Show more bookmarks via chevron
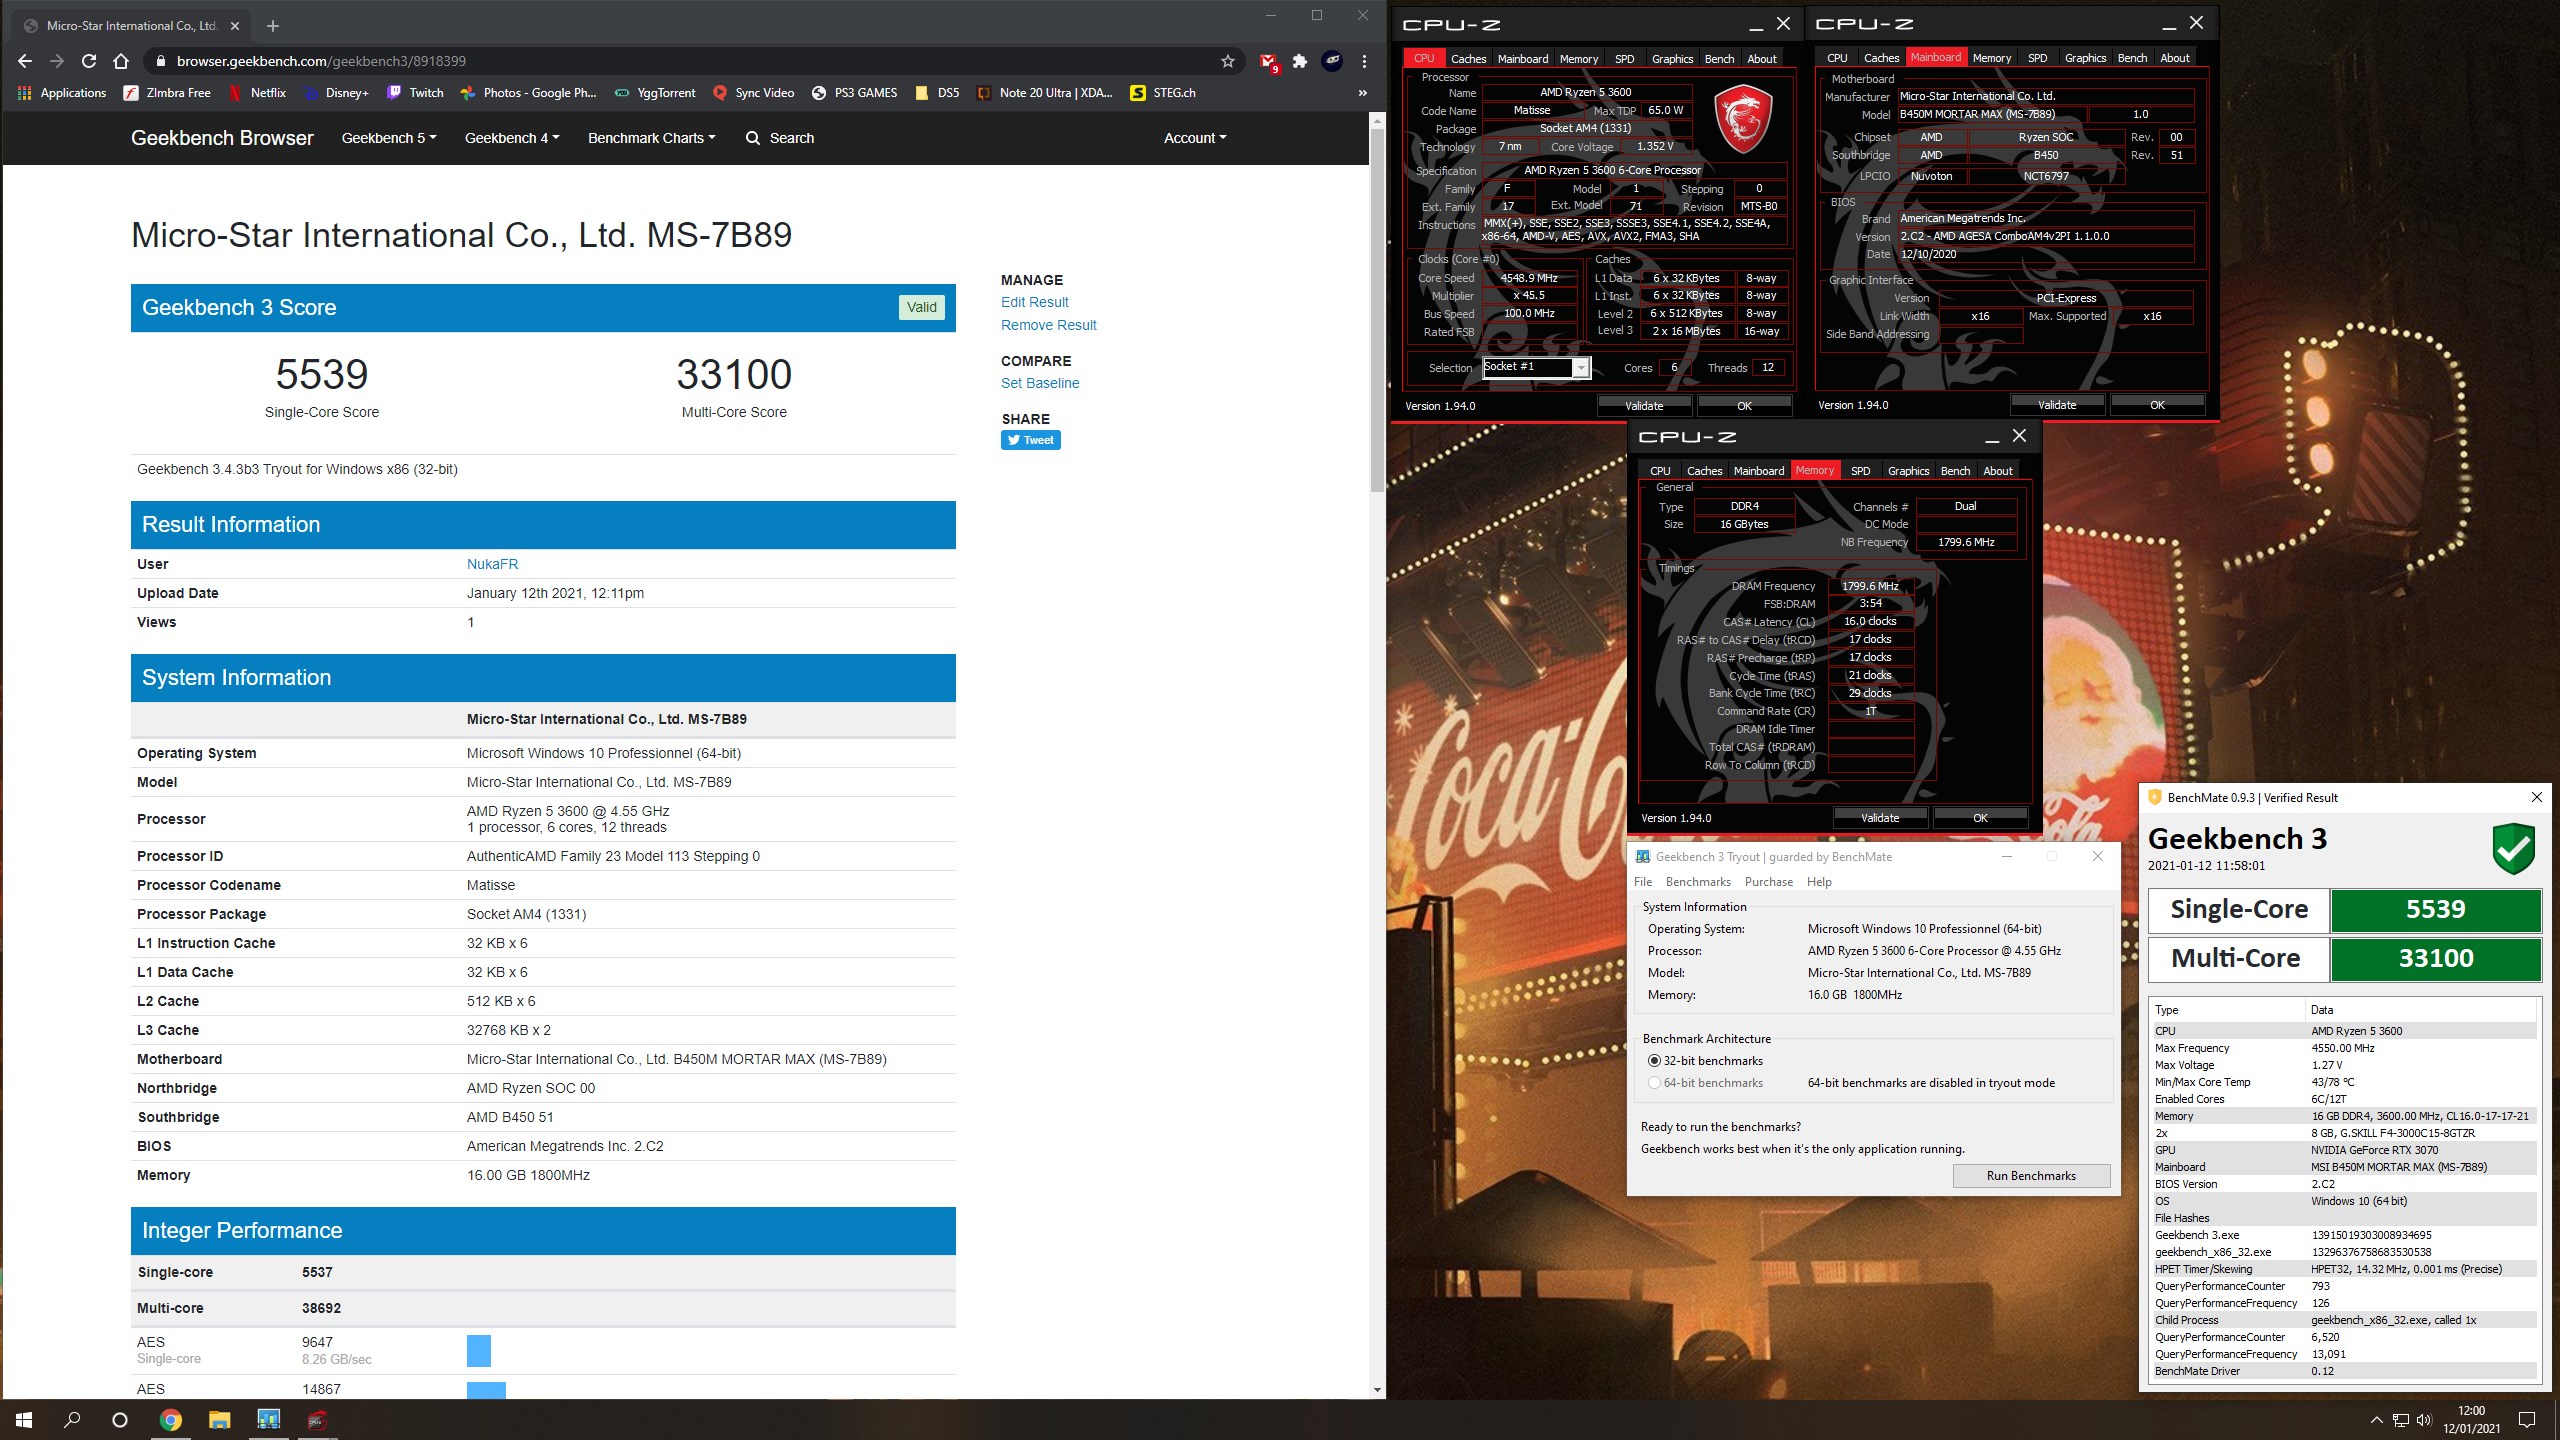Viewport: 2560px width, 1440px height. [1362, 93]
